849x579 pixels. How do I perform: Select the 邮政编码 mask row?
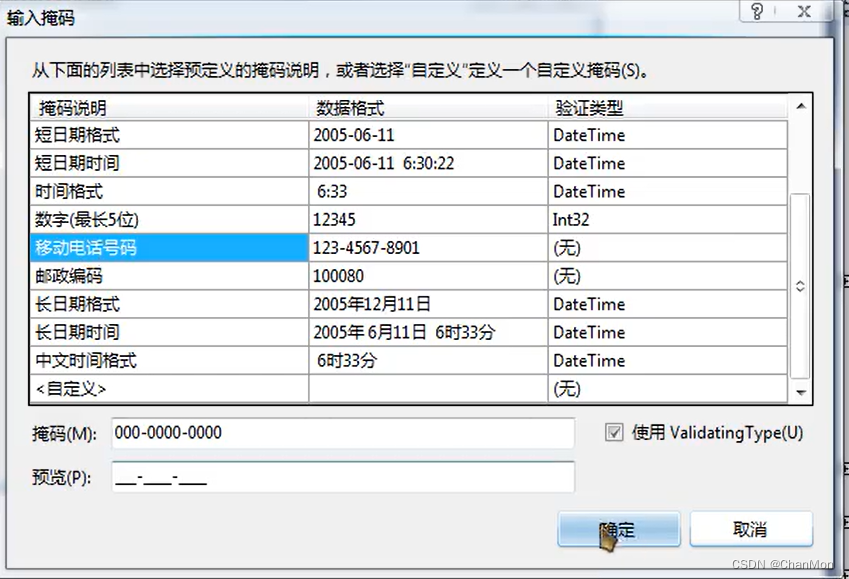(150, 276)
